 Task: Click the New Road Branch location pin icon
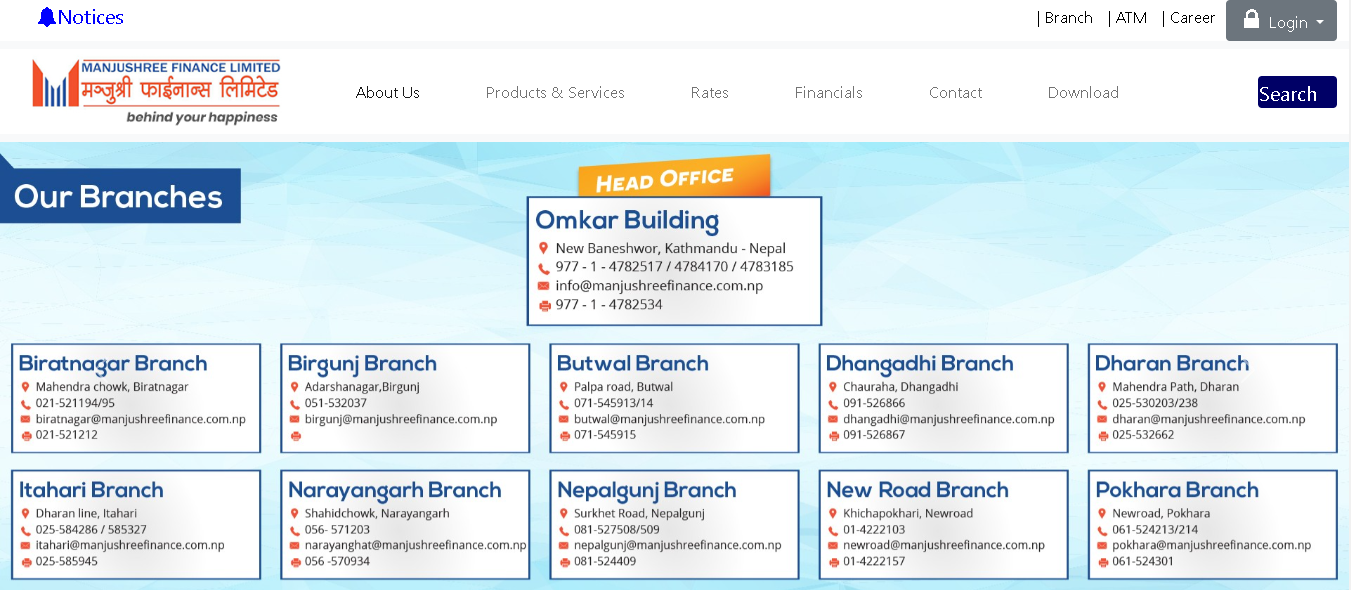click(x=833, y=513)
